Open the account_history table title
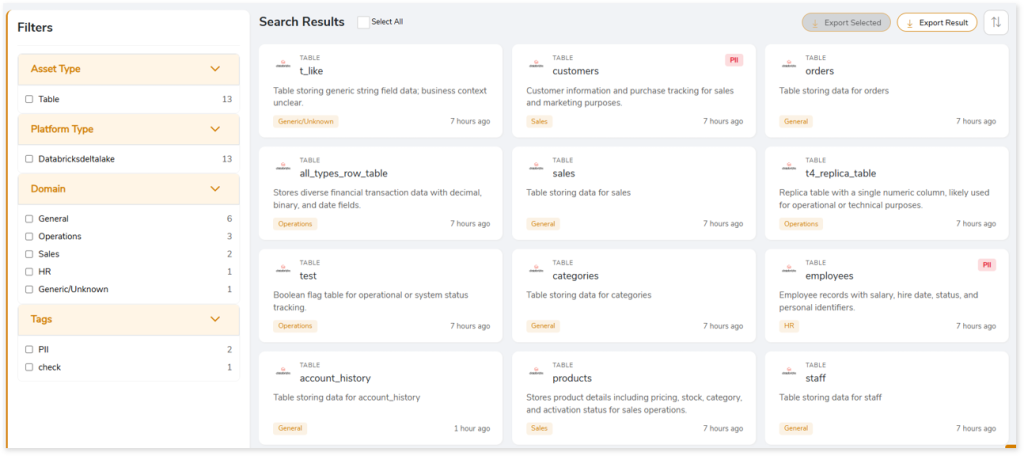Viewport: 1024px width, 456px height. (x=335, y=378)
